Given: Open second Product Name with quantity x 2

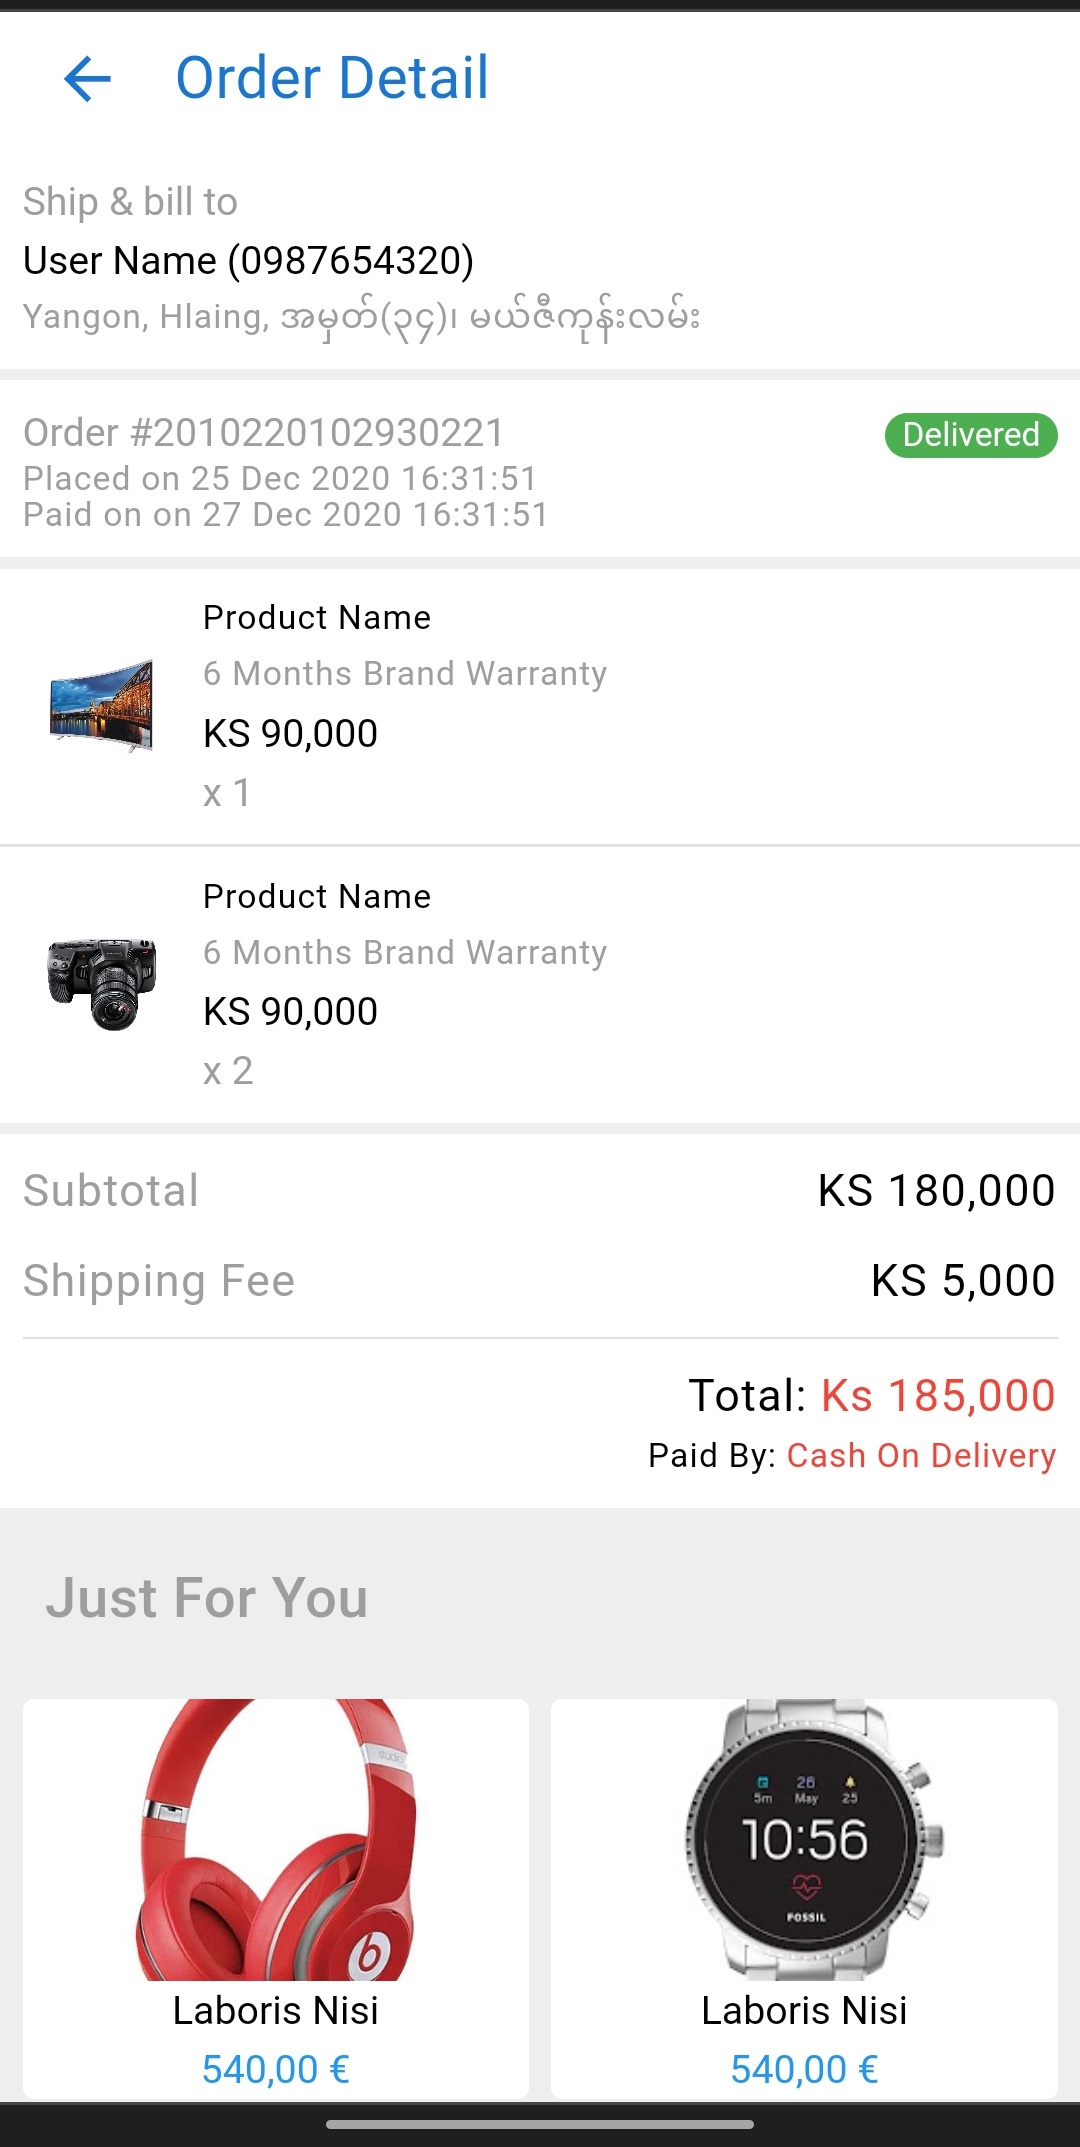Looking at the screenshot, I should click(317, 897).
